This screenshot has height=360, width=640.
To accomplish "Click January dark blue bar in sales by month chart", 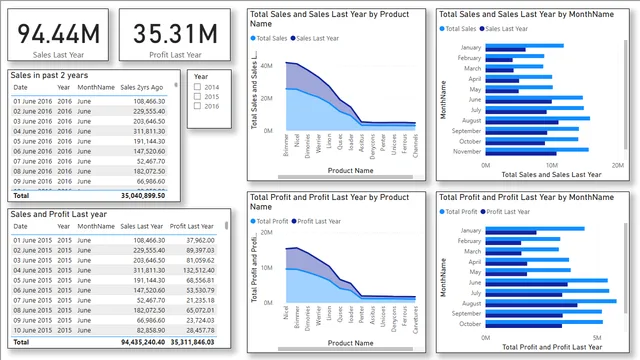I will [505, 50].
